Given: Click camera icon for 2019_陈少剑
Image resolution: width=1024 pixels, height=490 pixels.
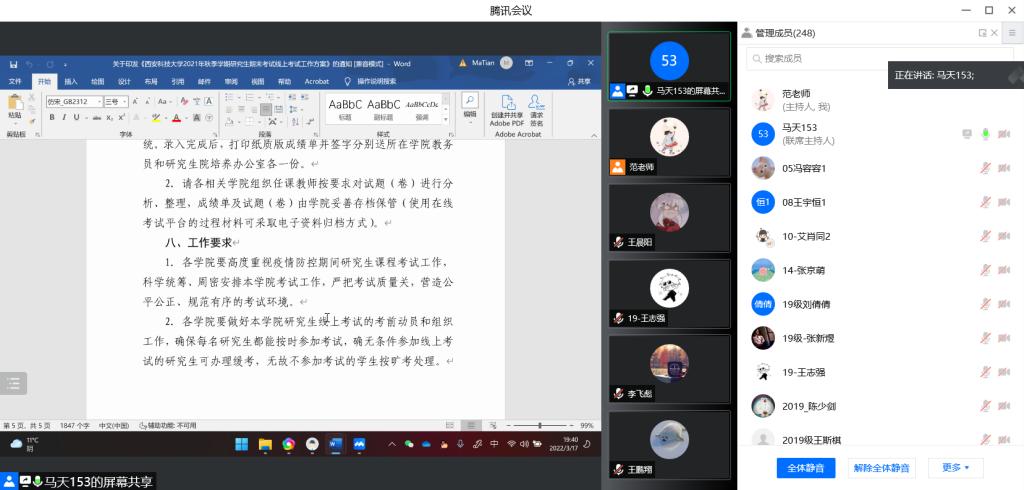Looking at the screenshot, I should [x=1004, y=406].
